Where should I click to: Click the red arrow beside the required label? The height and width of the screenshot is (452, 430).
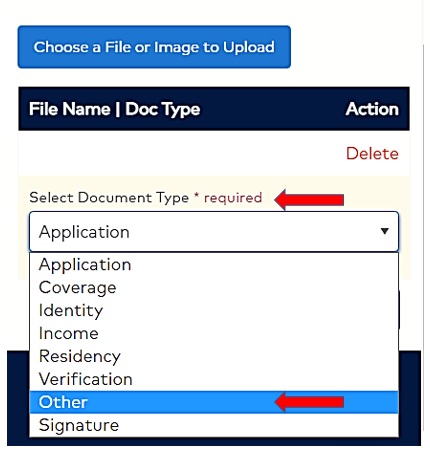[x=309, y=199]
